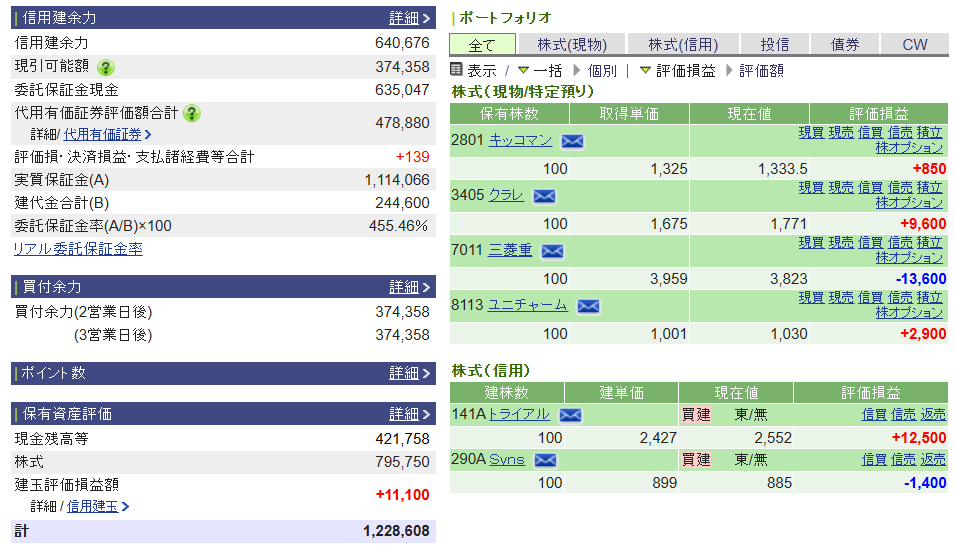This screenshot has width=955, height=553.
Task: Switch to 株式(現物) tab
Action: tap(572, 45)
